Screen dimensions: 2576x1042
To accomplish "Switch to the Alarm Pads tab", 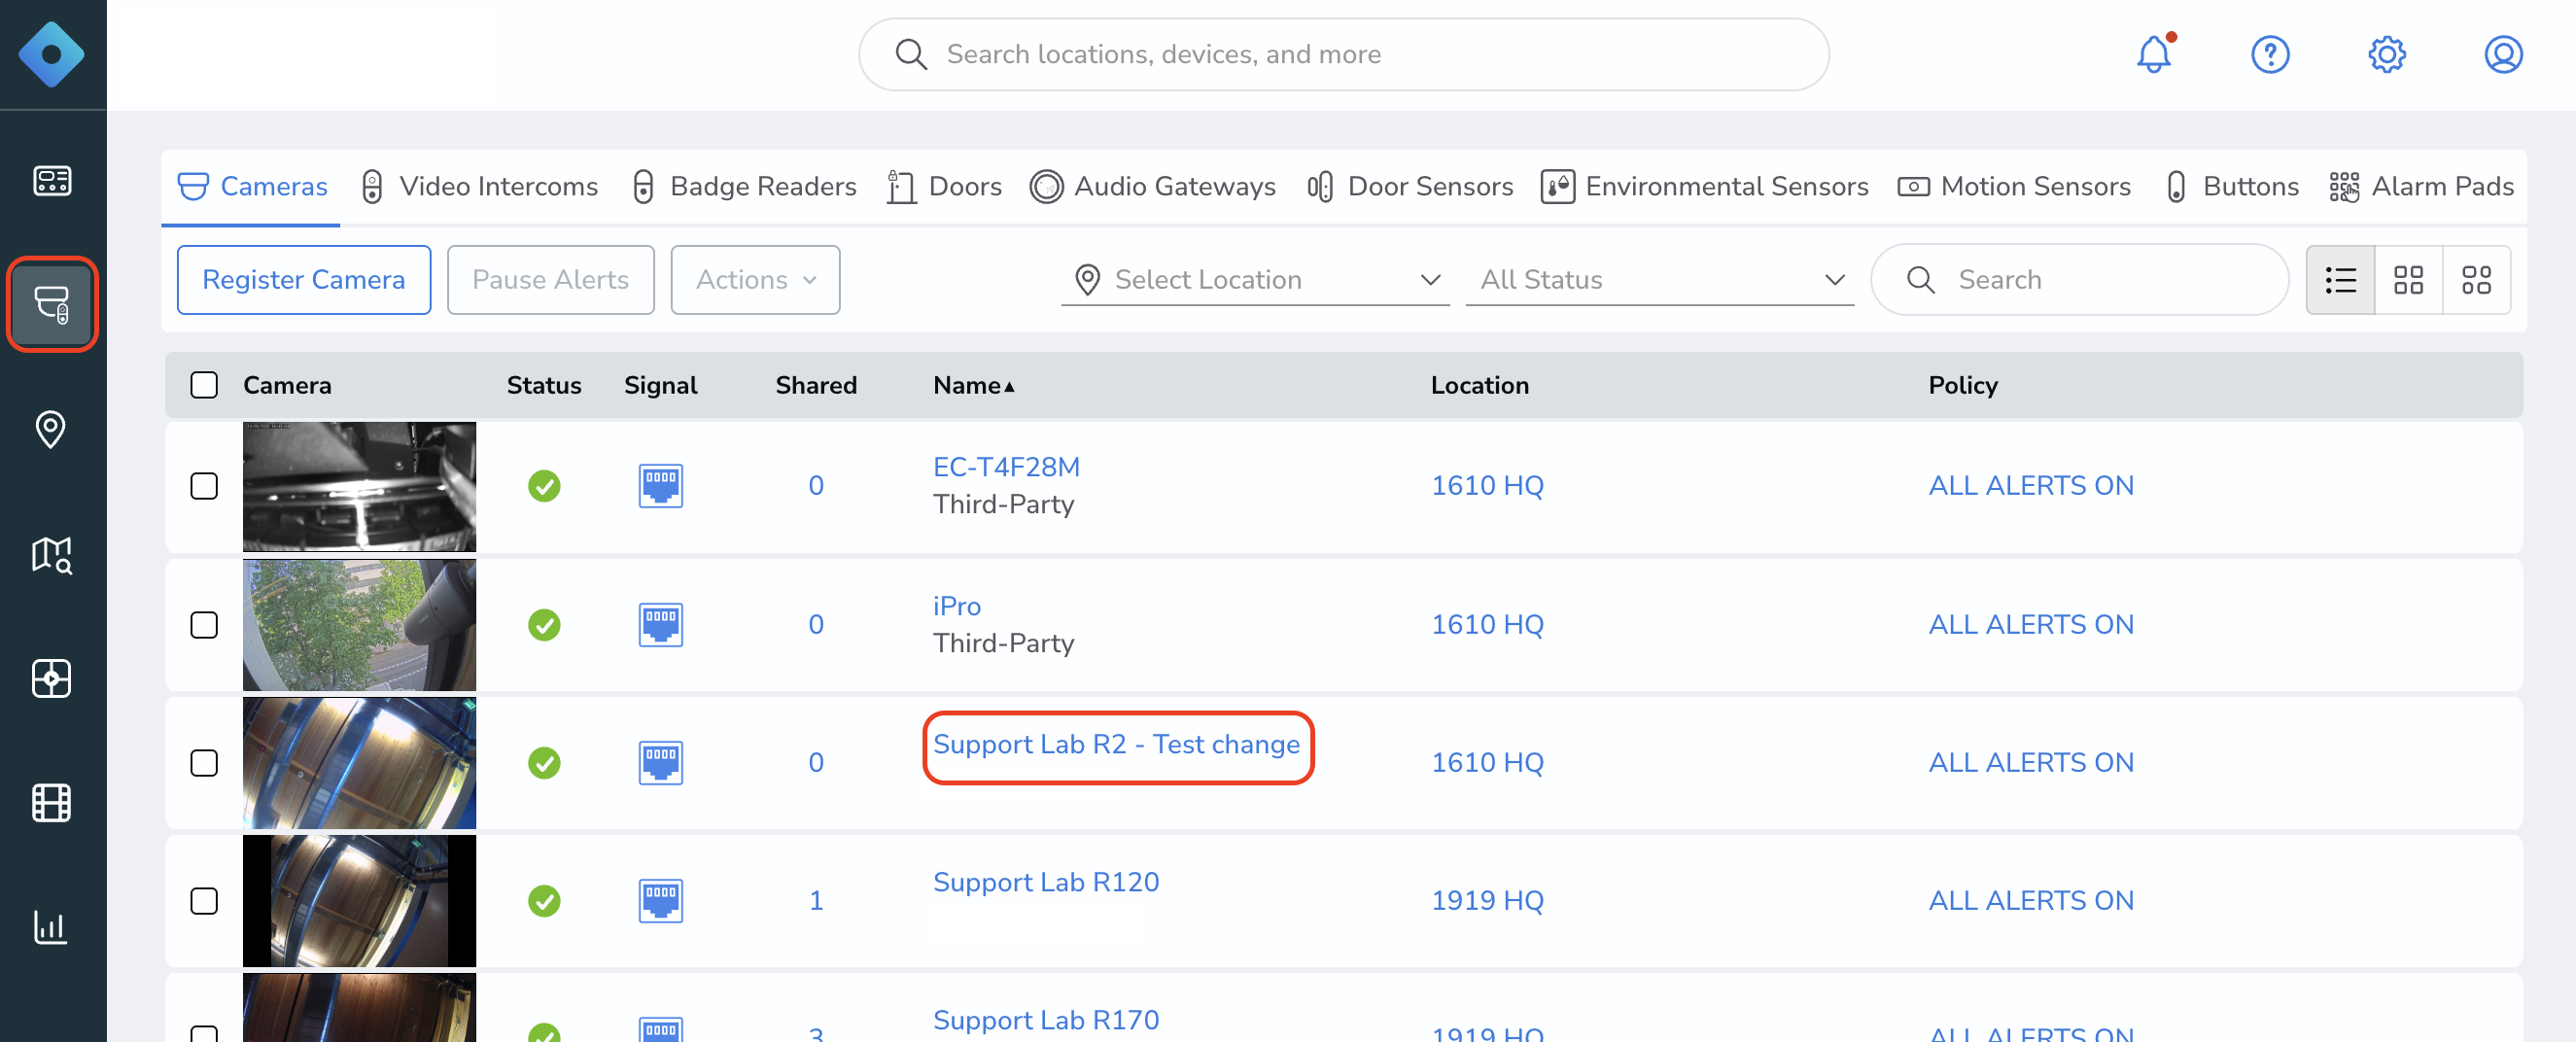I will coord(2421,187).
